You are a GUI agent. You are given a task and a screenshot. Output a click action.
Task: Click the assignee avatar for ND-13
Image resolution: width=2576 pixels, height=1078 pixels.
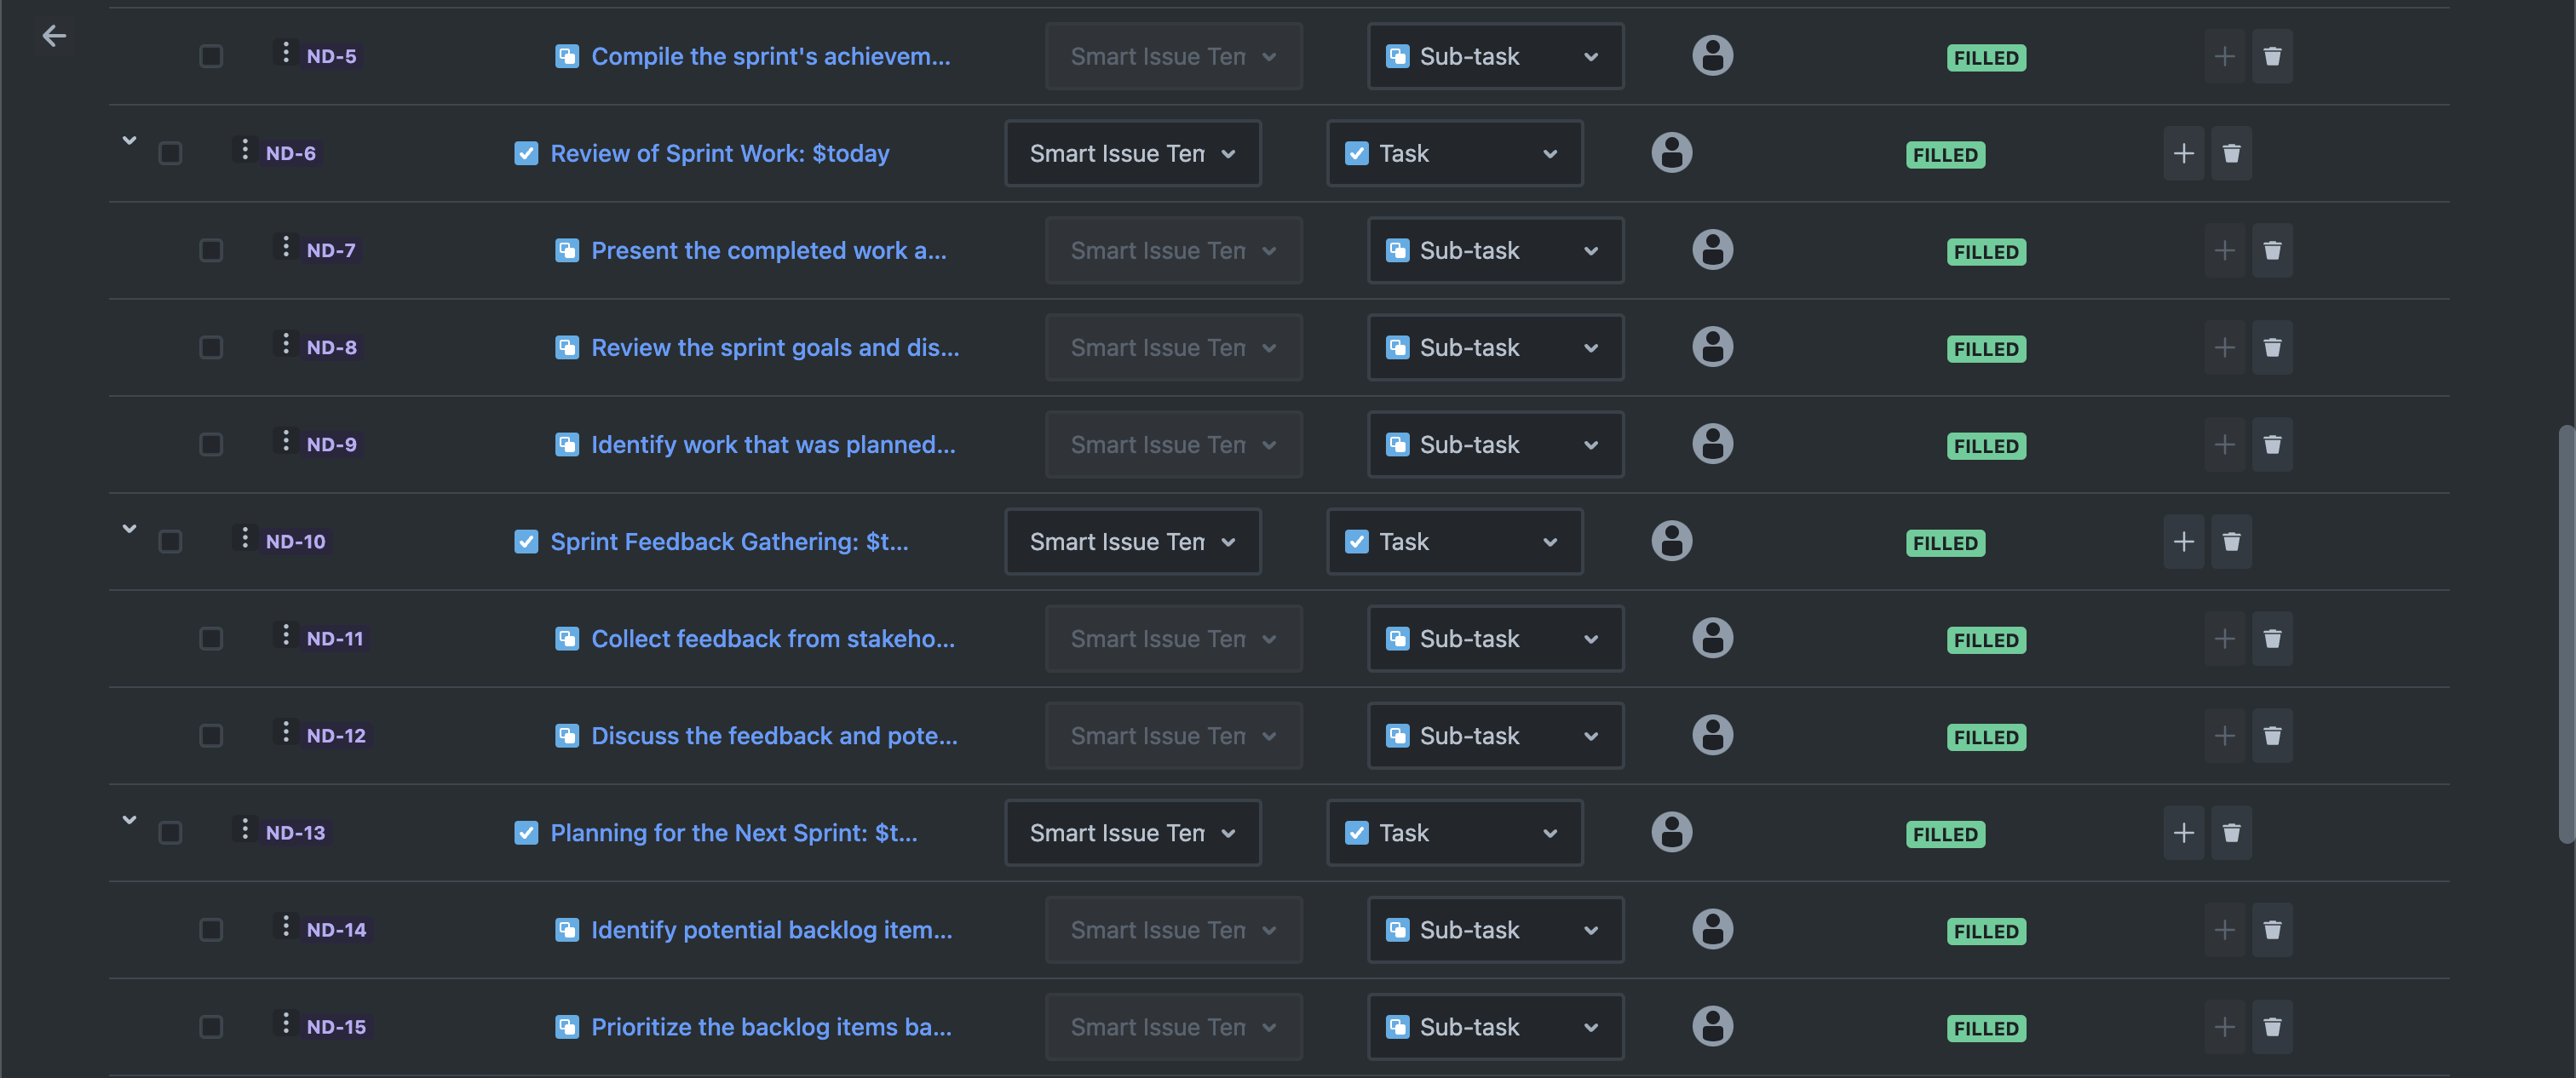1671,832
